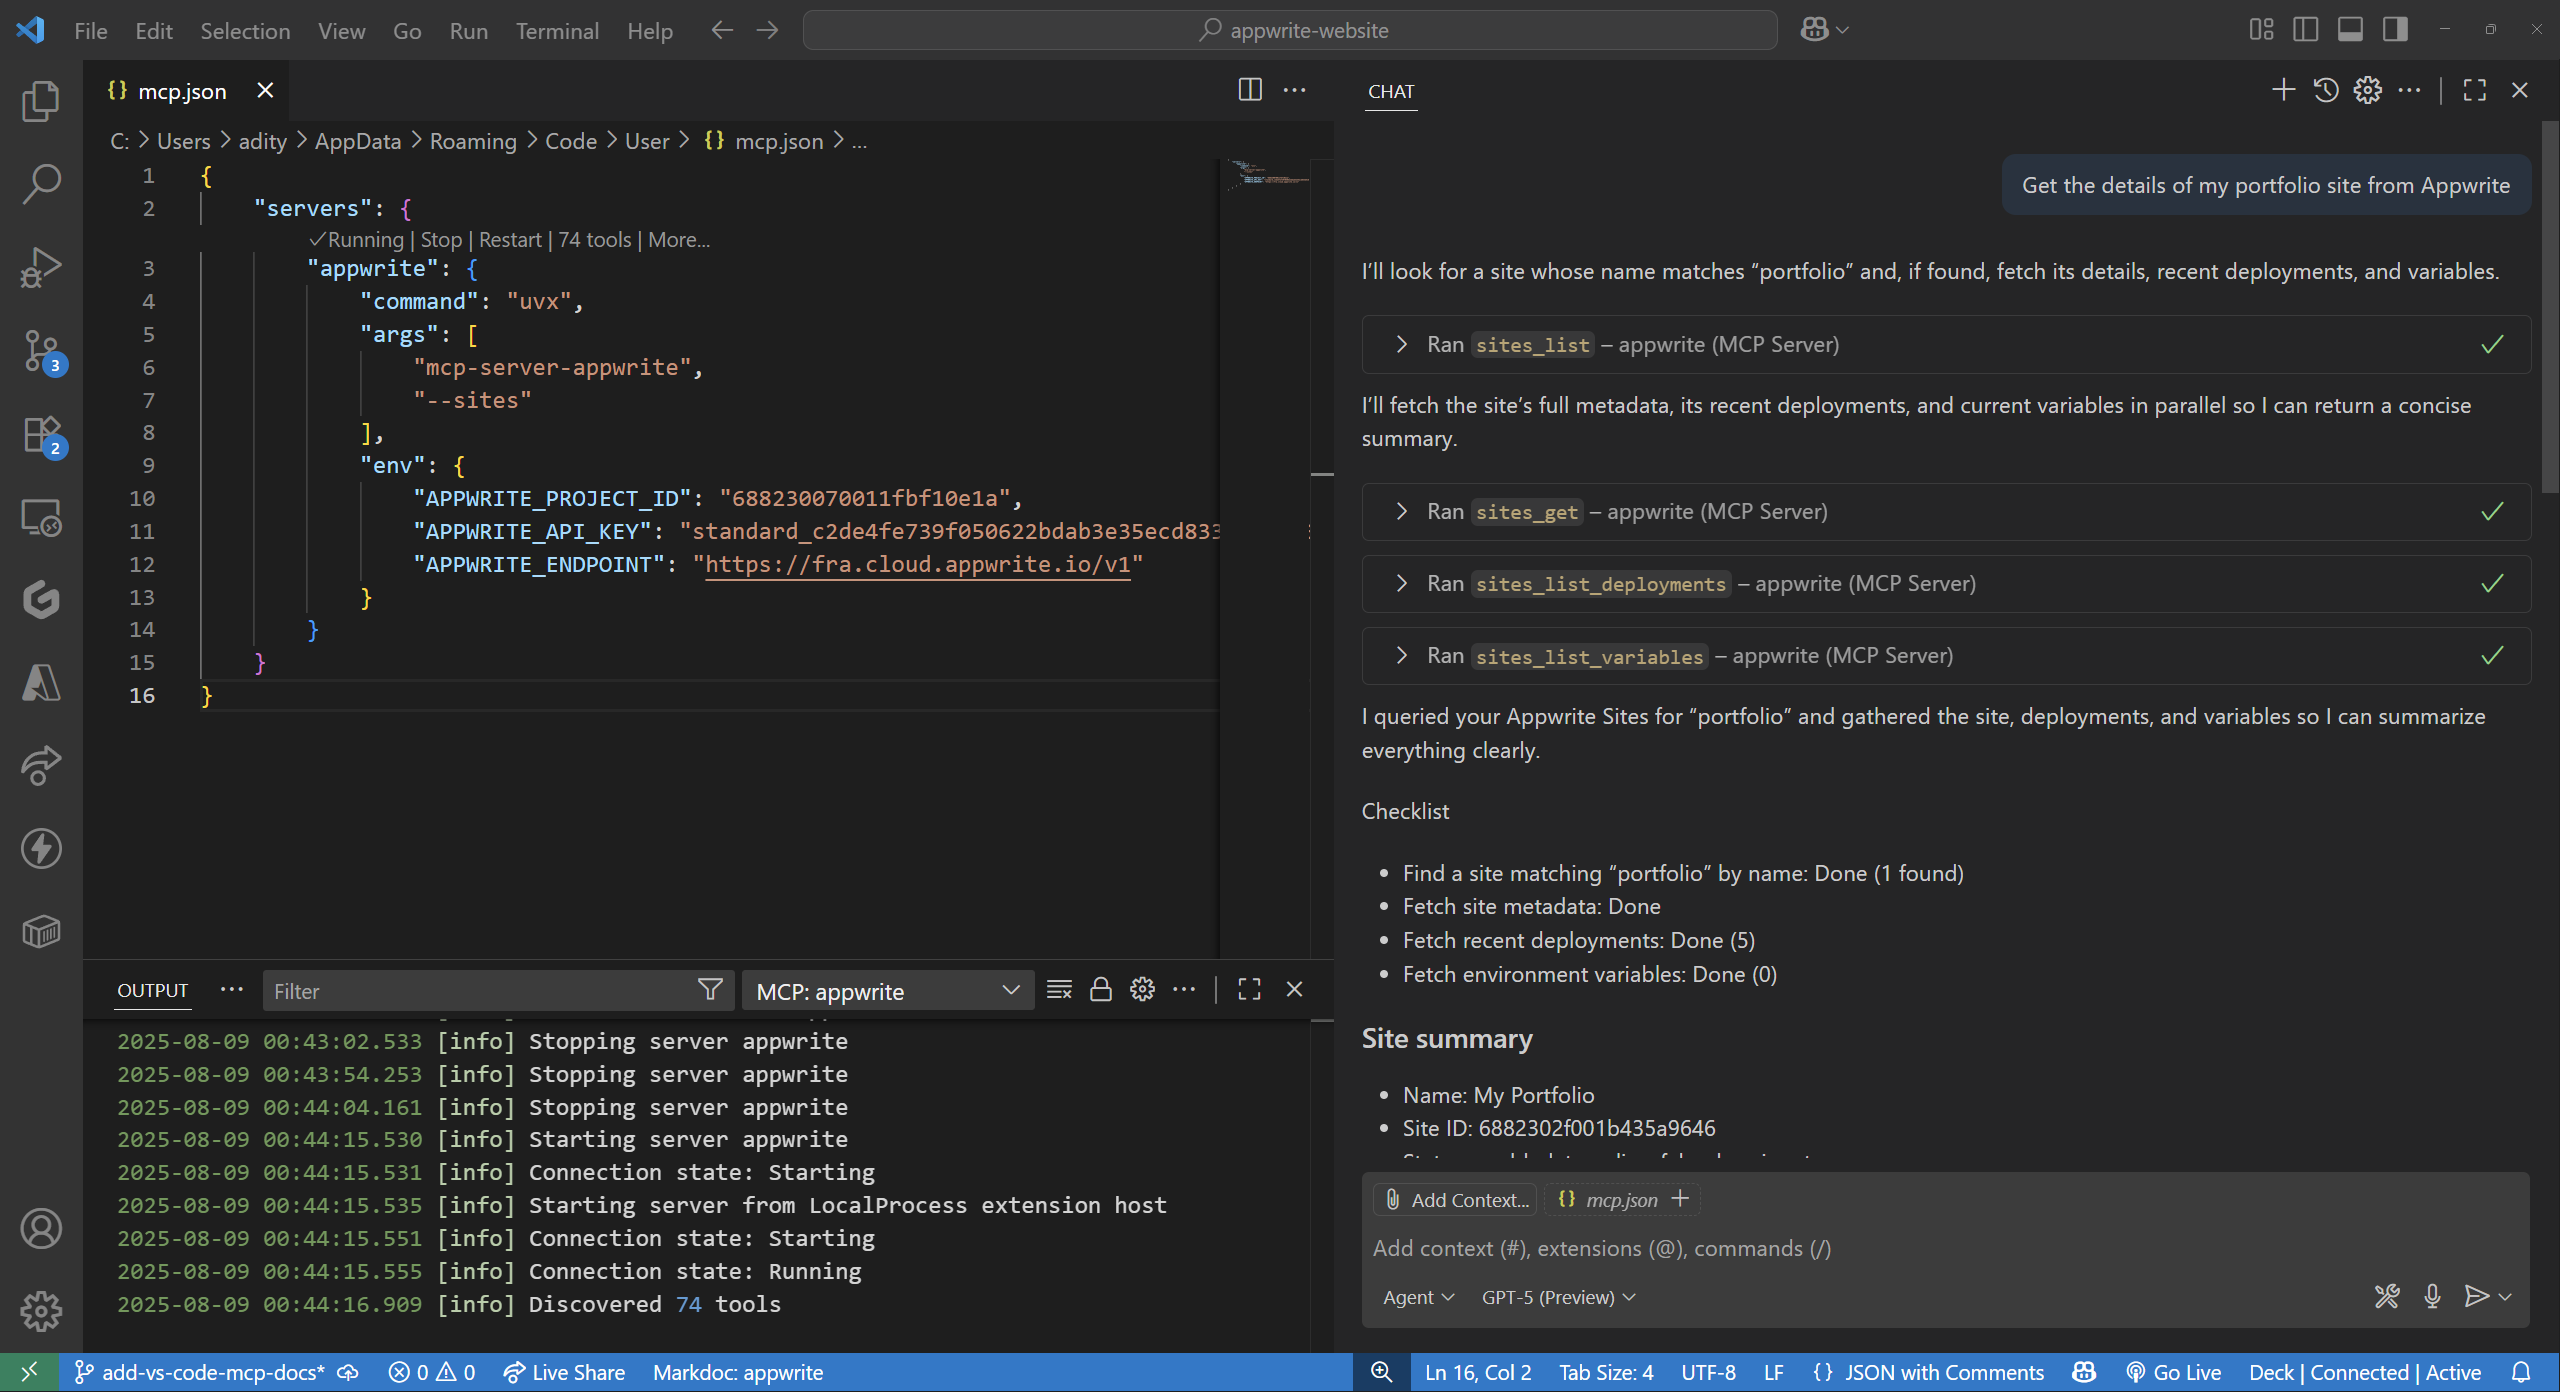Open the Extensions view in activity bar
The width and height of the screenshot is (2560, 1392).
(41, 436)
